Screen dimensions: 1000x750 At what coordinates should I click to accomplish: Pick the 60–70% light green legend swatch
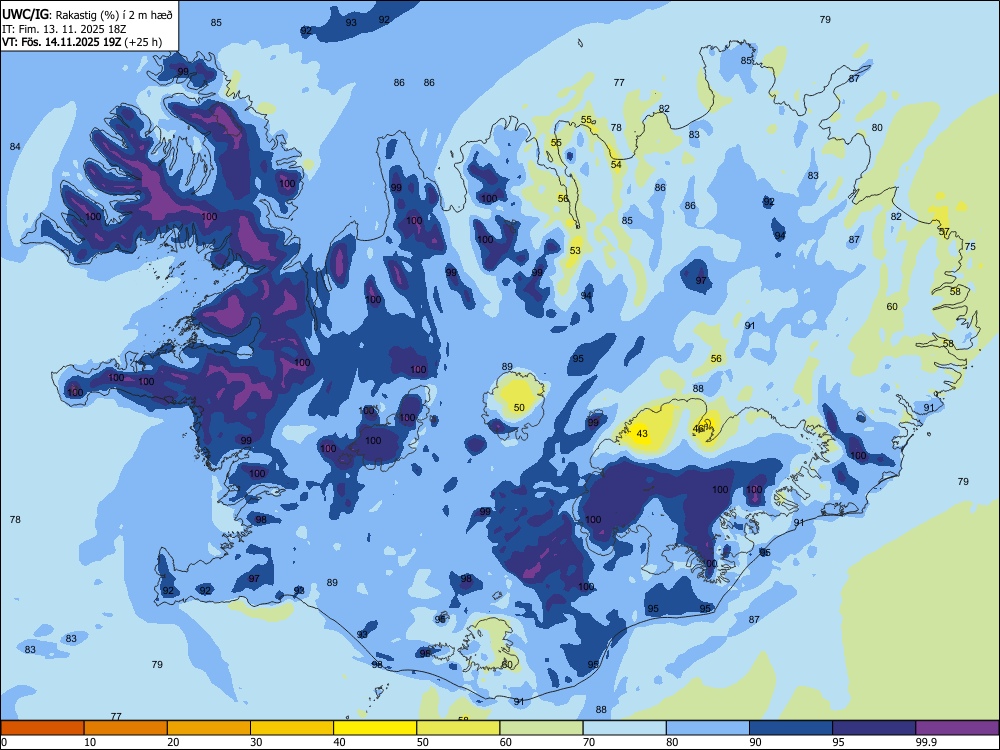541,728
